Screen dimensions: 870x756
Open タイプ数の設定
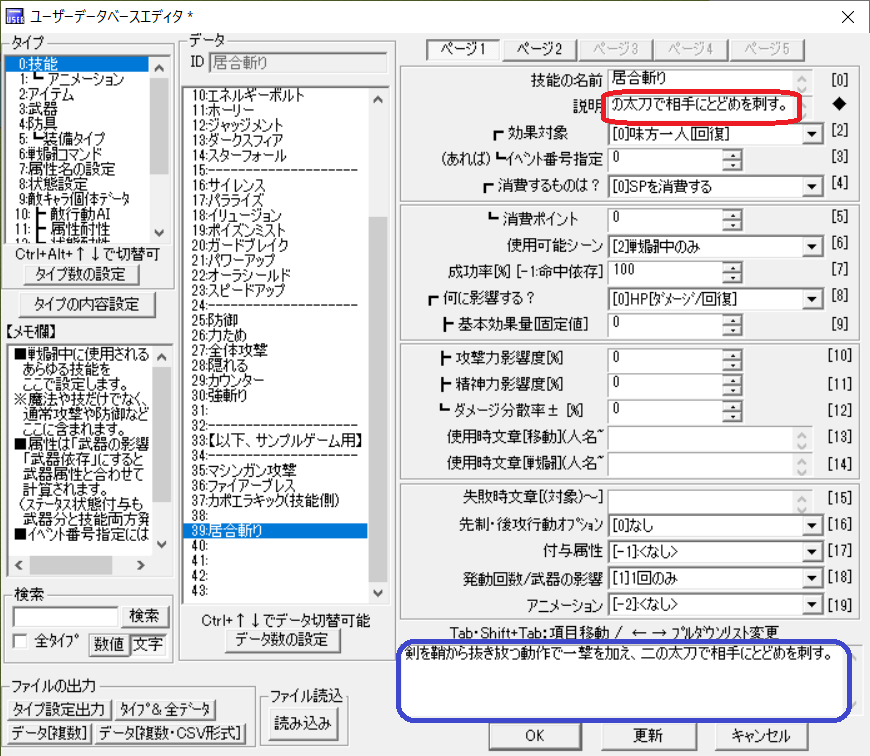(x=81, y=274)
